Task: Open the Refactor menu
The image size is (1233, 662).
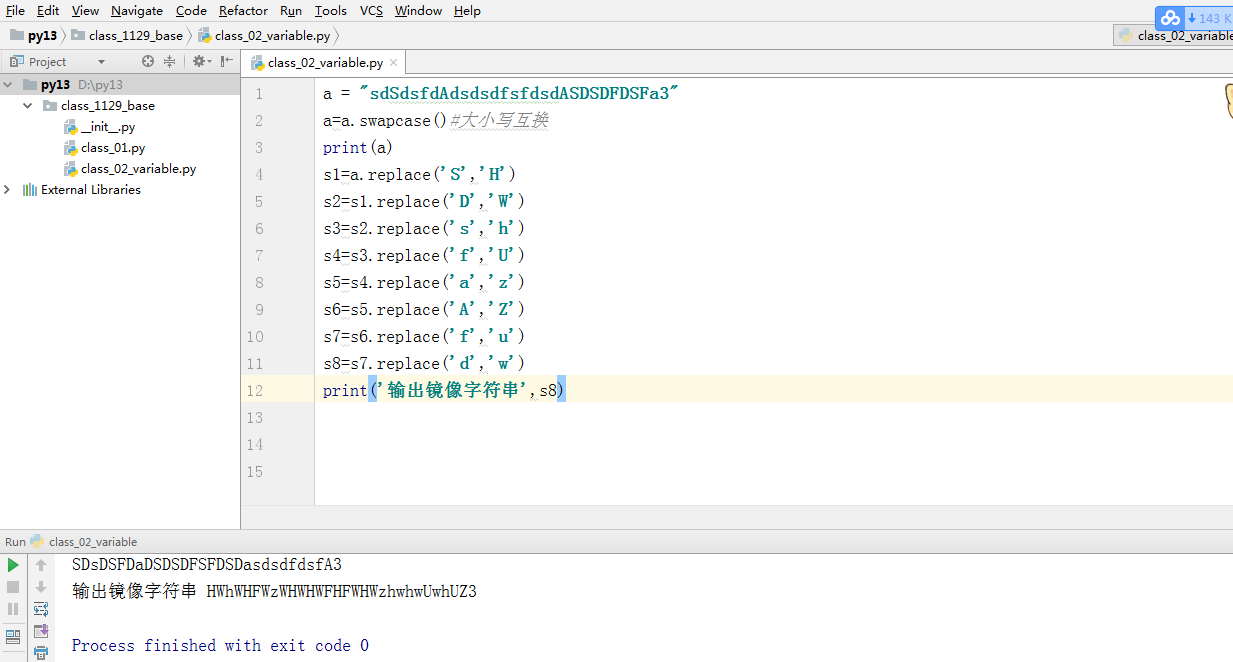Action: pos(243,11)
